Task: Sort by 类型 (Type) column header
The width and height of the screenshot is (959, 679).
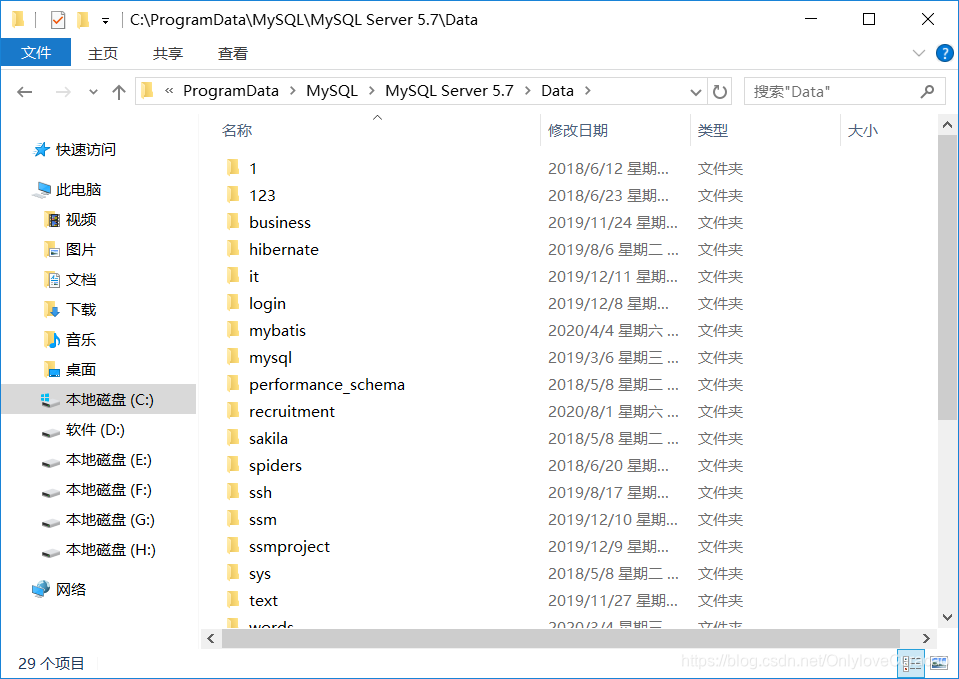Action: tap(713, 130)
